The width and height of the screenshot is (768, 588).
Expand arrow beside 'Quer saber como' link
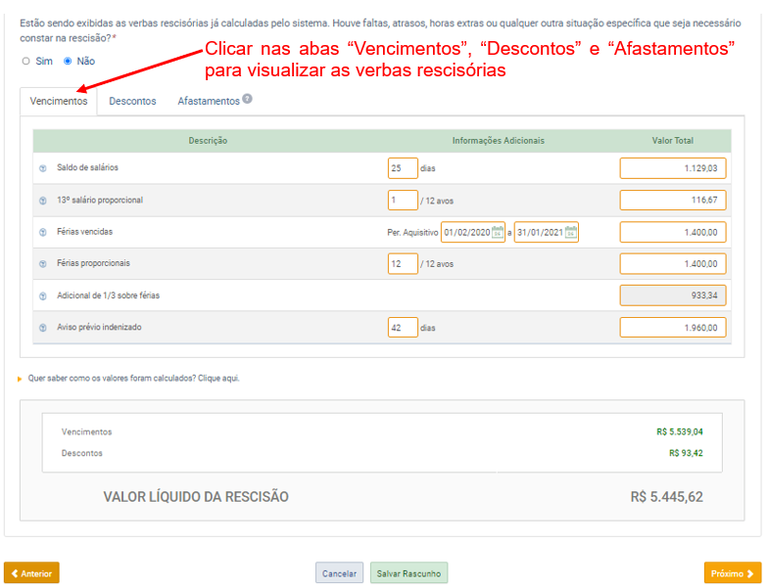20,379
